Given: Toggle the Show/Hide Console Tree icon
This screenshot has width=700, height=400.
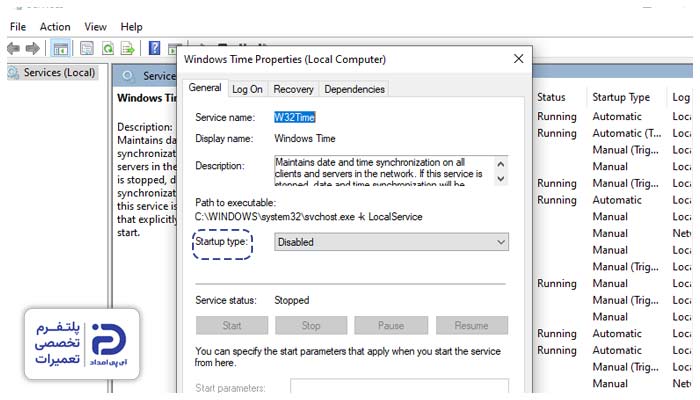Looking at the screenshot, I should [61, 48].
